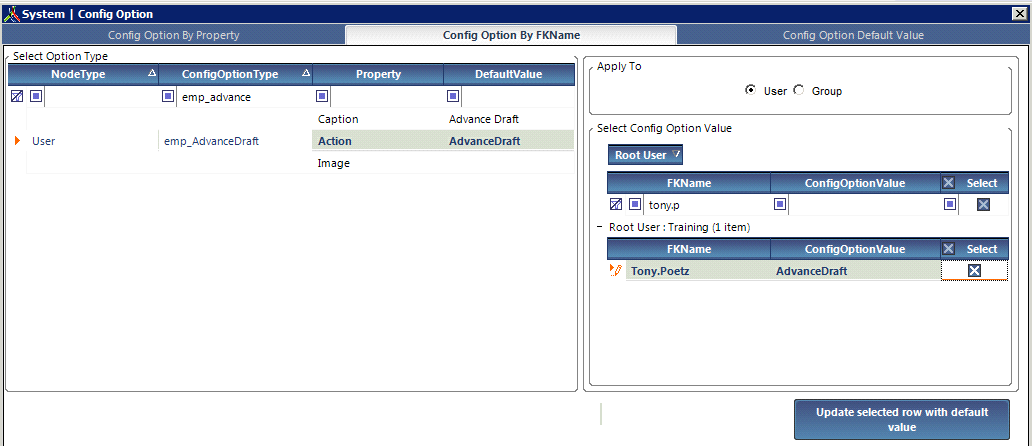Toggle the Select checkbox for Tony.Poetz
The image size is (1032, 446).
pyautogui.click(x=975, y=270)
